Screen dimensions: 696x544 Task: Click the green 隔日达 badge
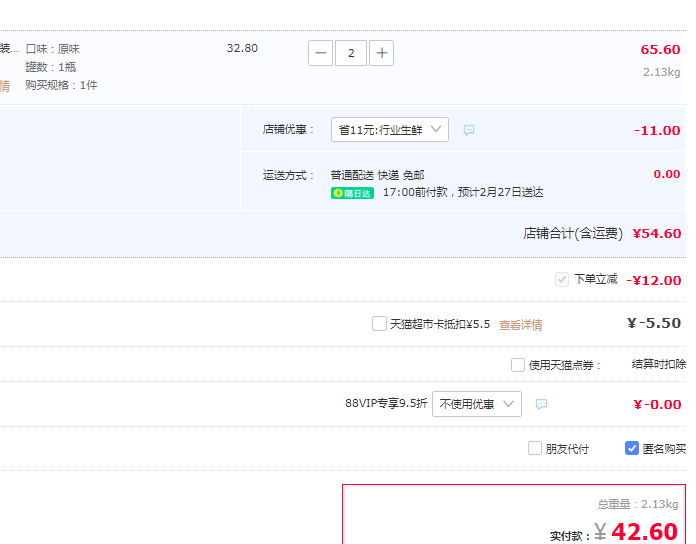coord(352,193)
